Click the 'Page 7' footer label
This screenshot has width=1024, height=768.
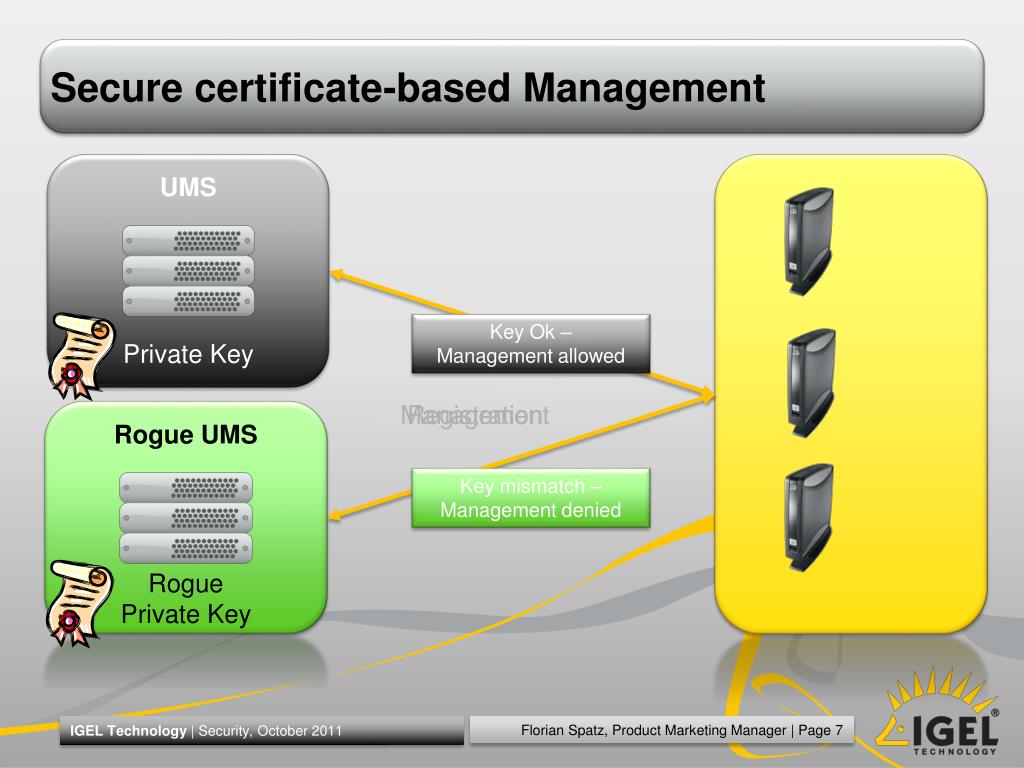click(820, 730)
